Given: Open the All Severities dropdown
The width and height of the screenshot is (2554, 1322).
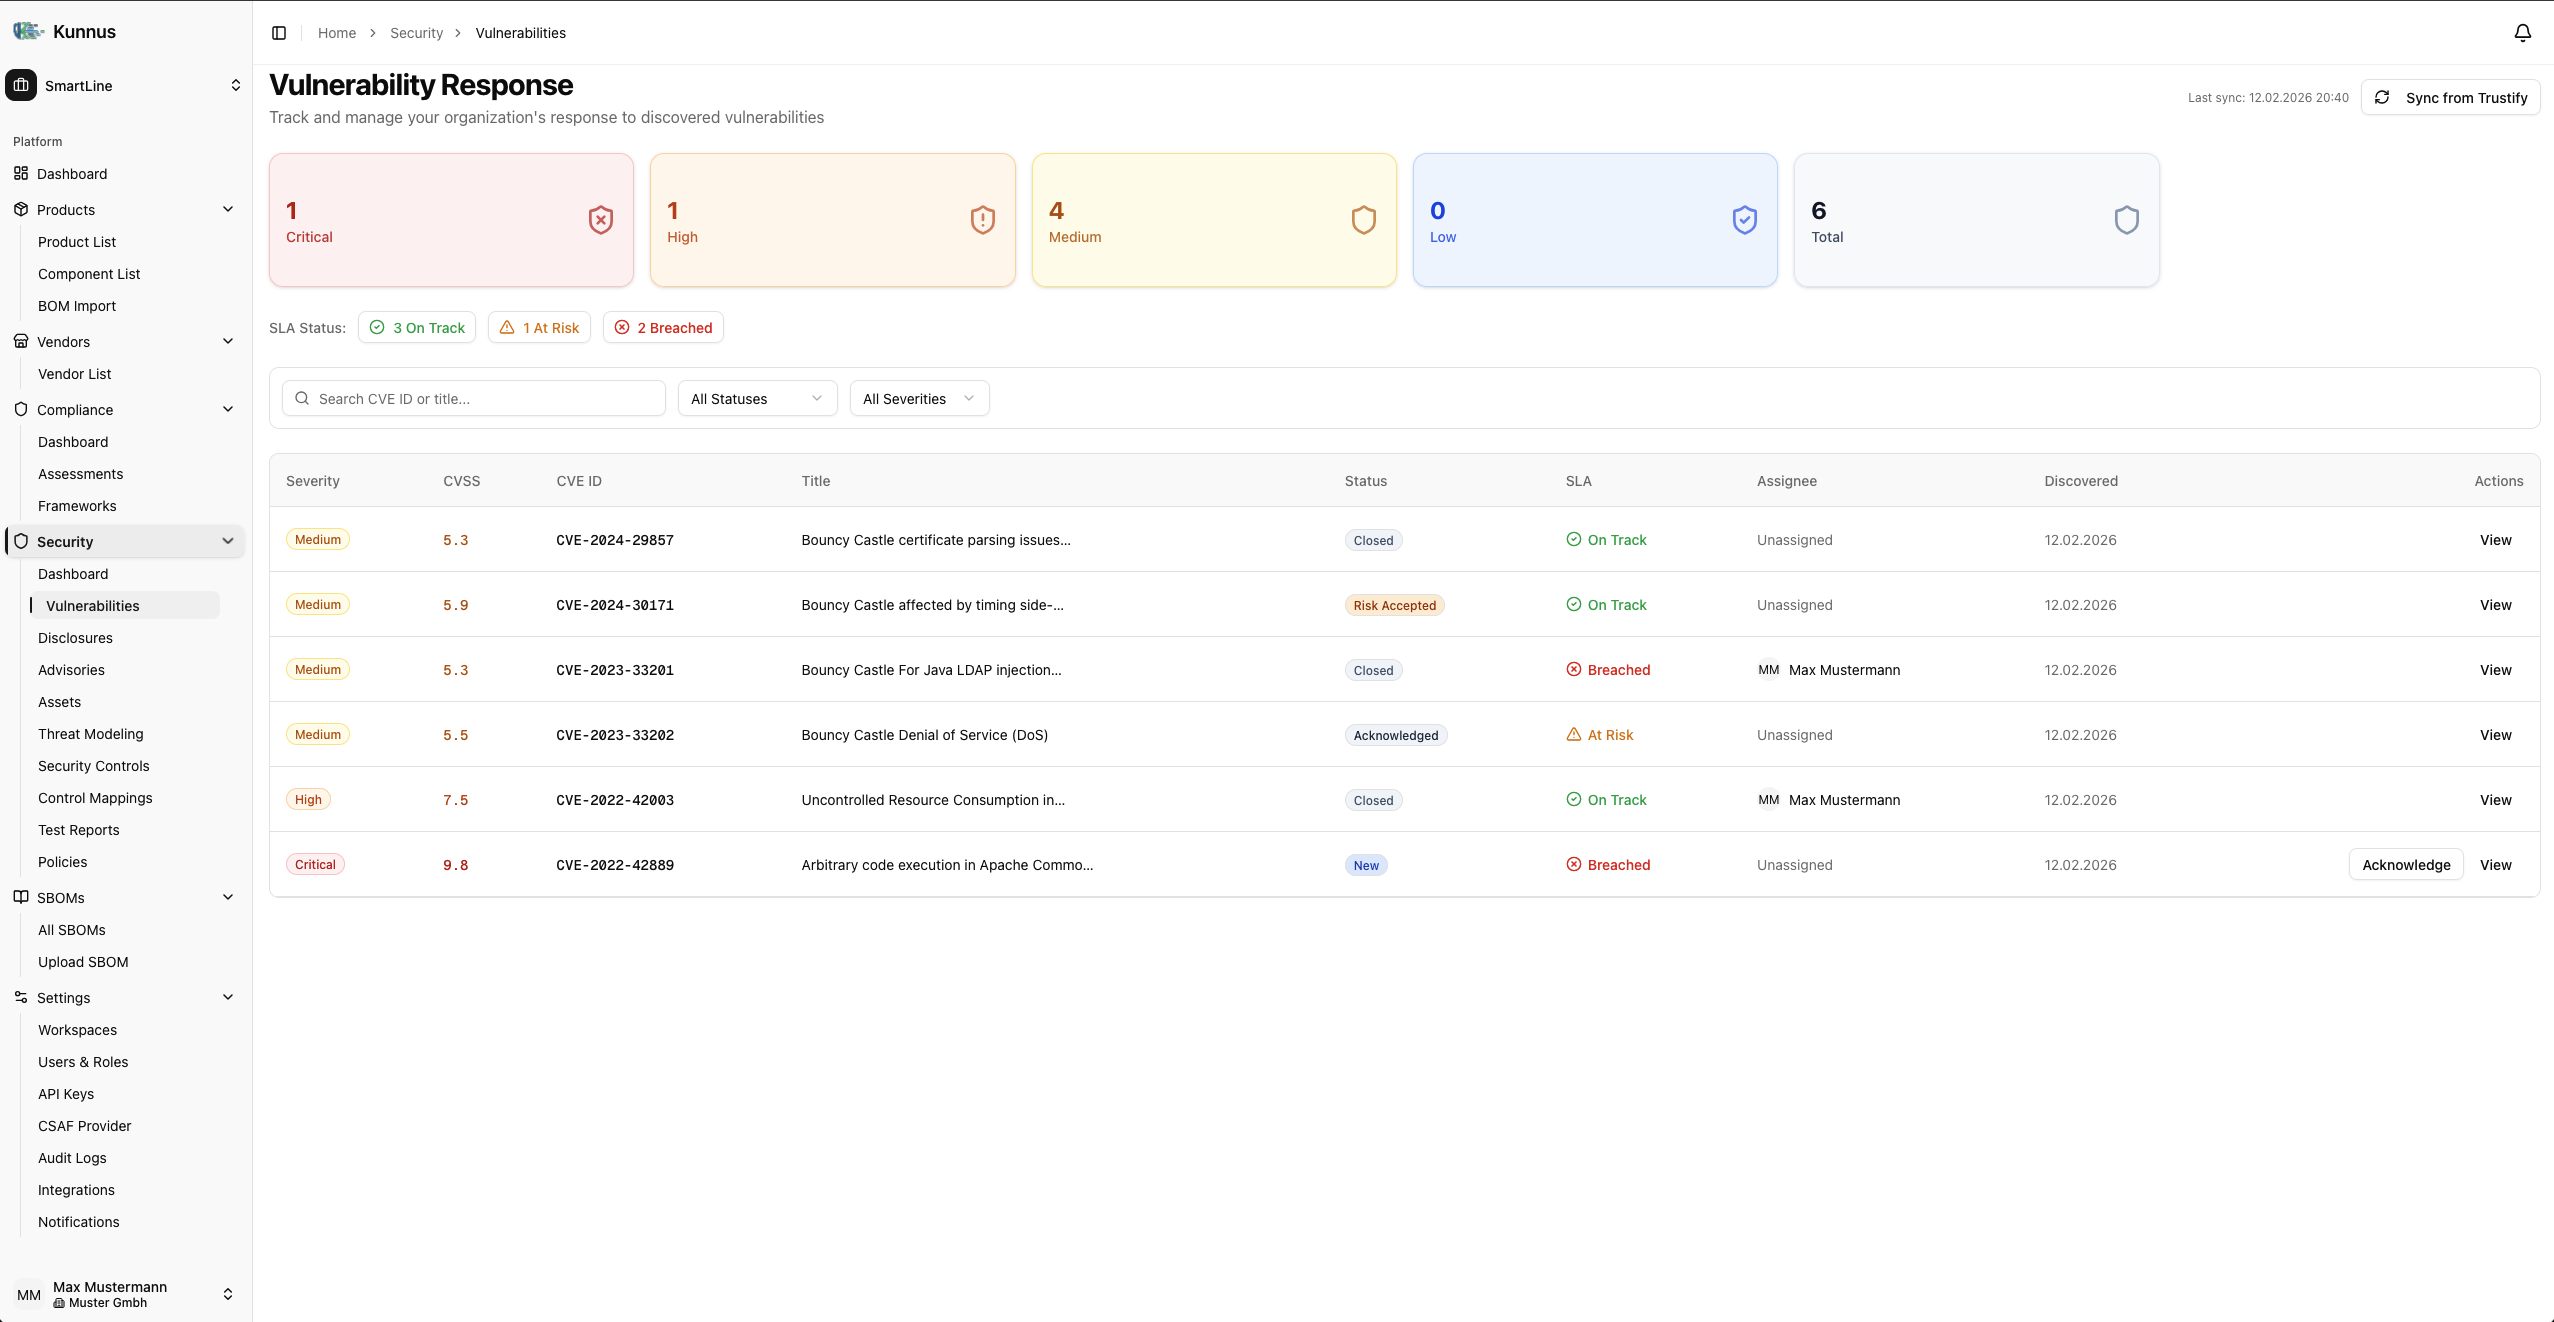Looking at the screenshot, I should pyautogui.click(x=919, y=399).
